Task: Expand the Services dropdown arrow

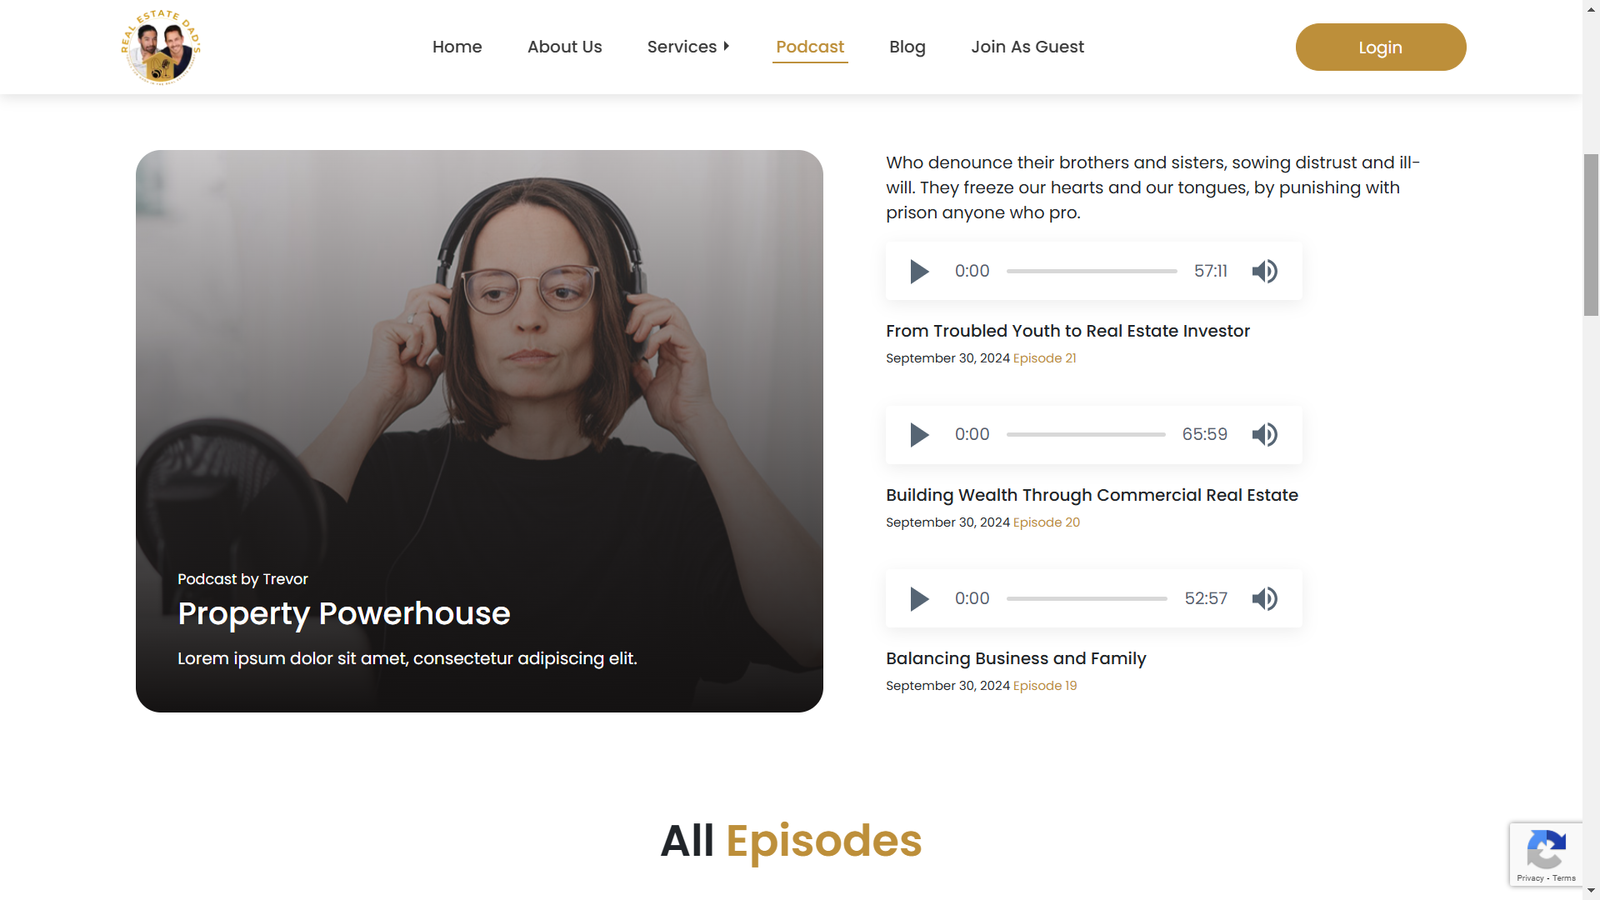Action: [726, 46]
